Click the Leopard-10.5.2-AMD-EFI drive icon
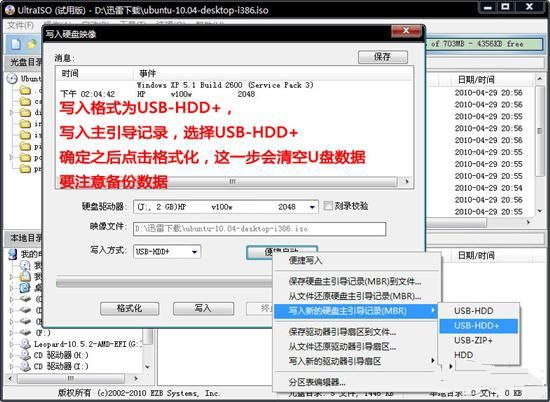The width and height of the screenshot is (550, 402). pyautogui.click(x=25, y=344)
